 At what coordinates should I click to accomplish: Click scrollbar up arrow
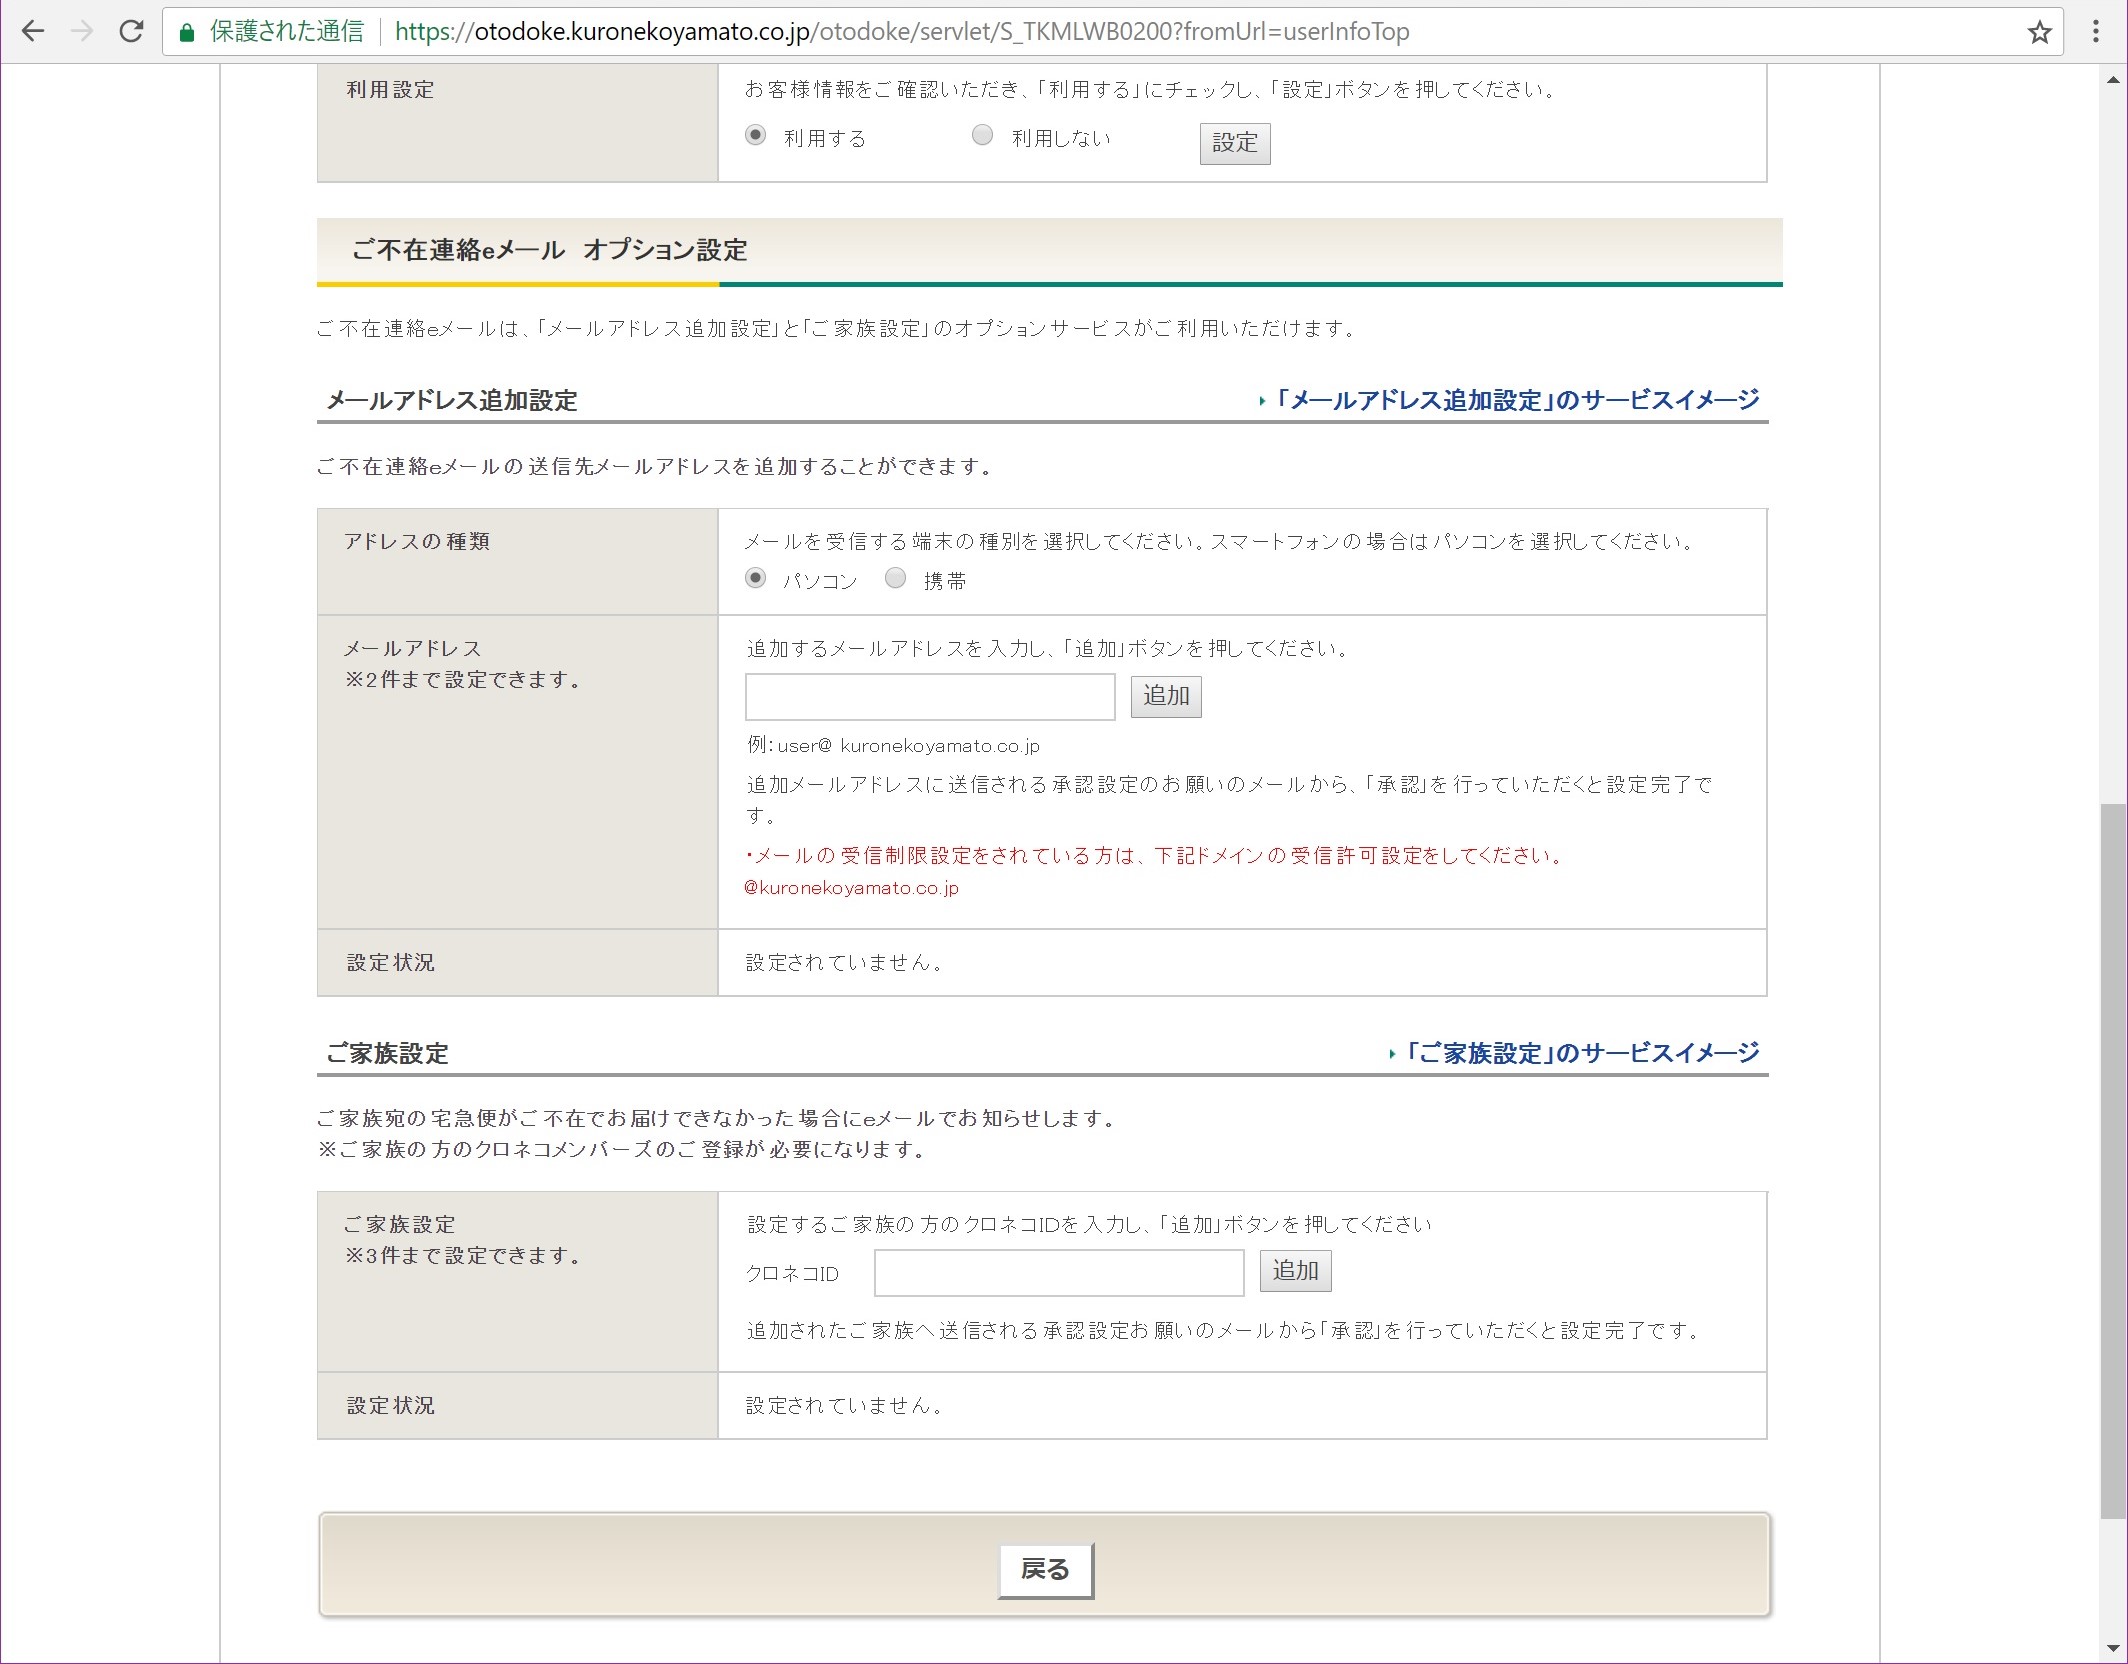(2112, 80)
